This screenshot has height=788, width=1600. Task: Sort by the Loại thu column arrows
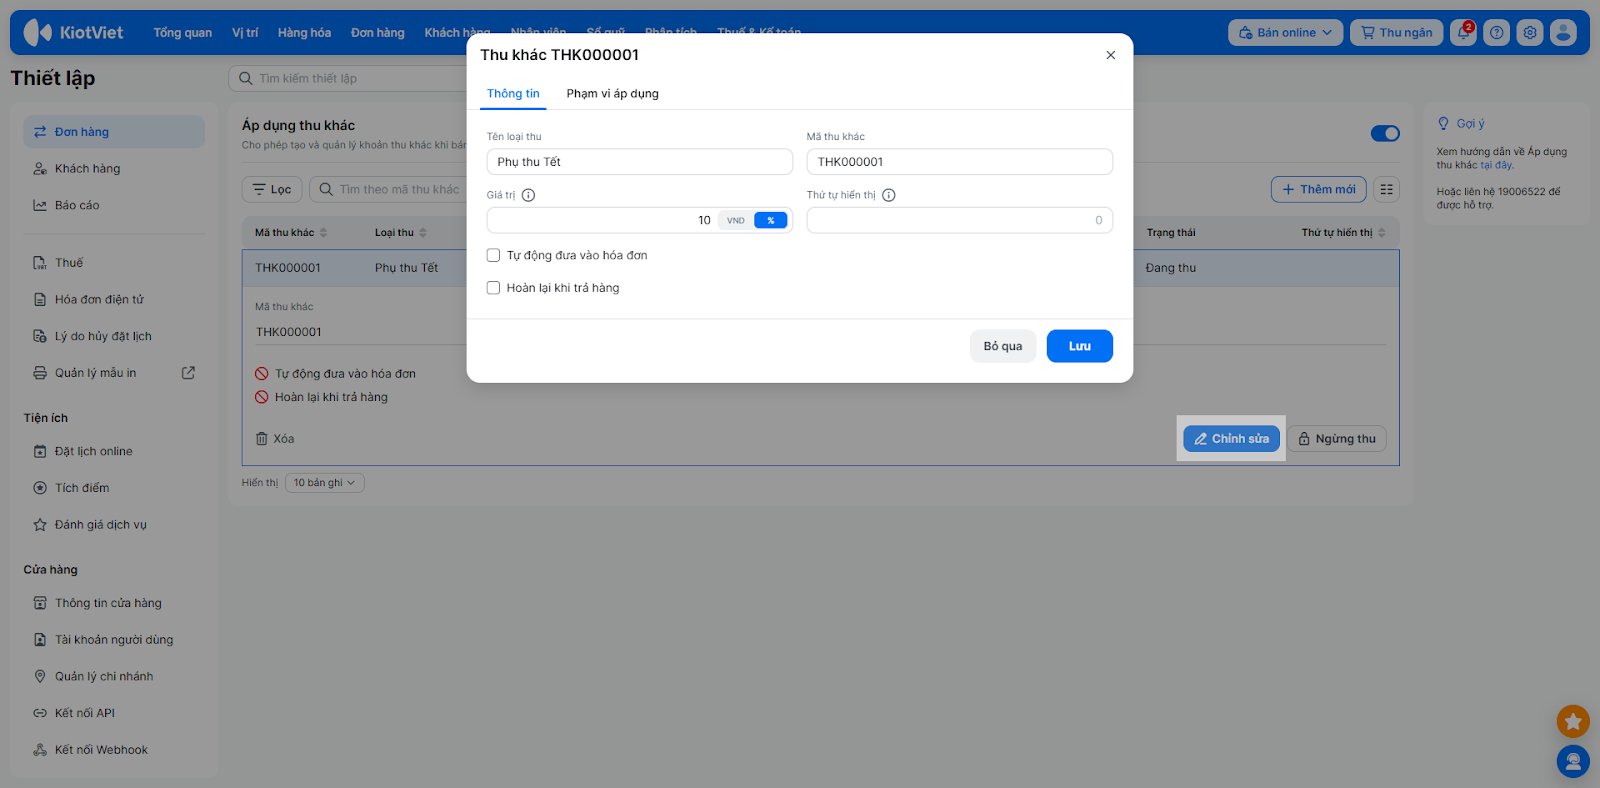[423, 233]
